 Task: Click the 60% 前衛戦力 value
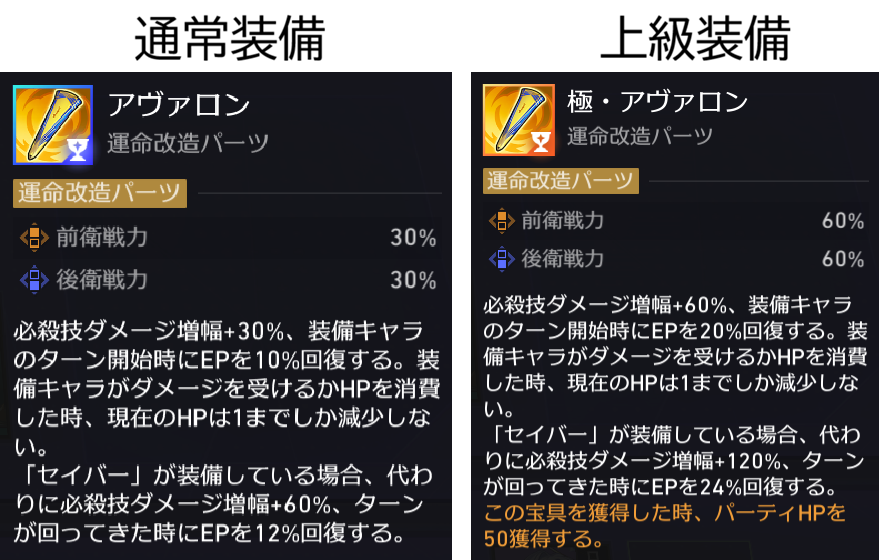(x=843, y=221)
